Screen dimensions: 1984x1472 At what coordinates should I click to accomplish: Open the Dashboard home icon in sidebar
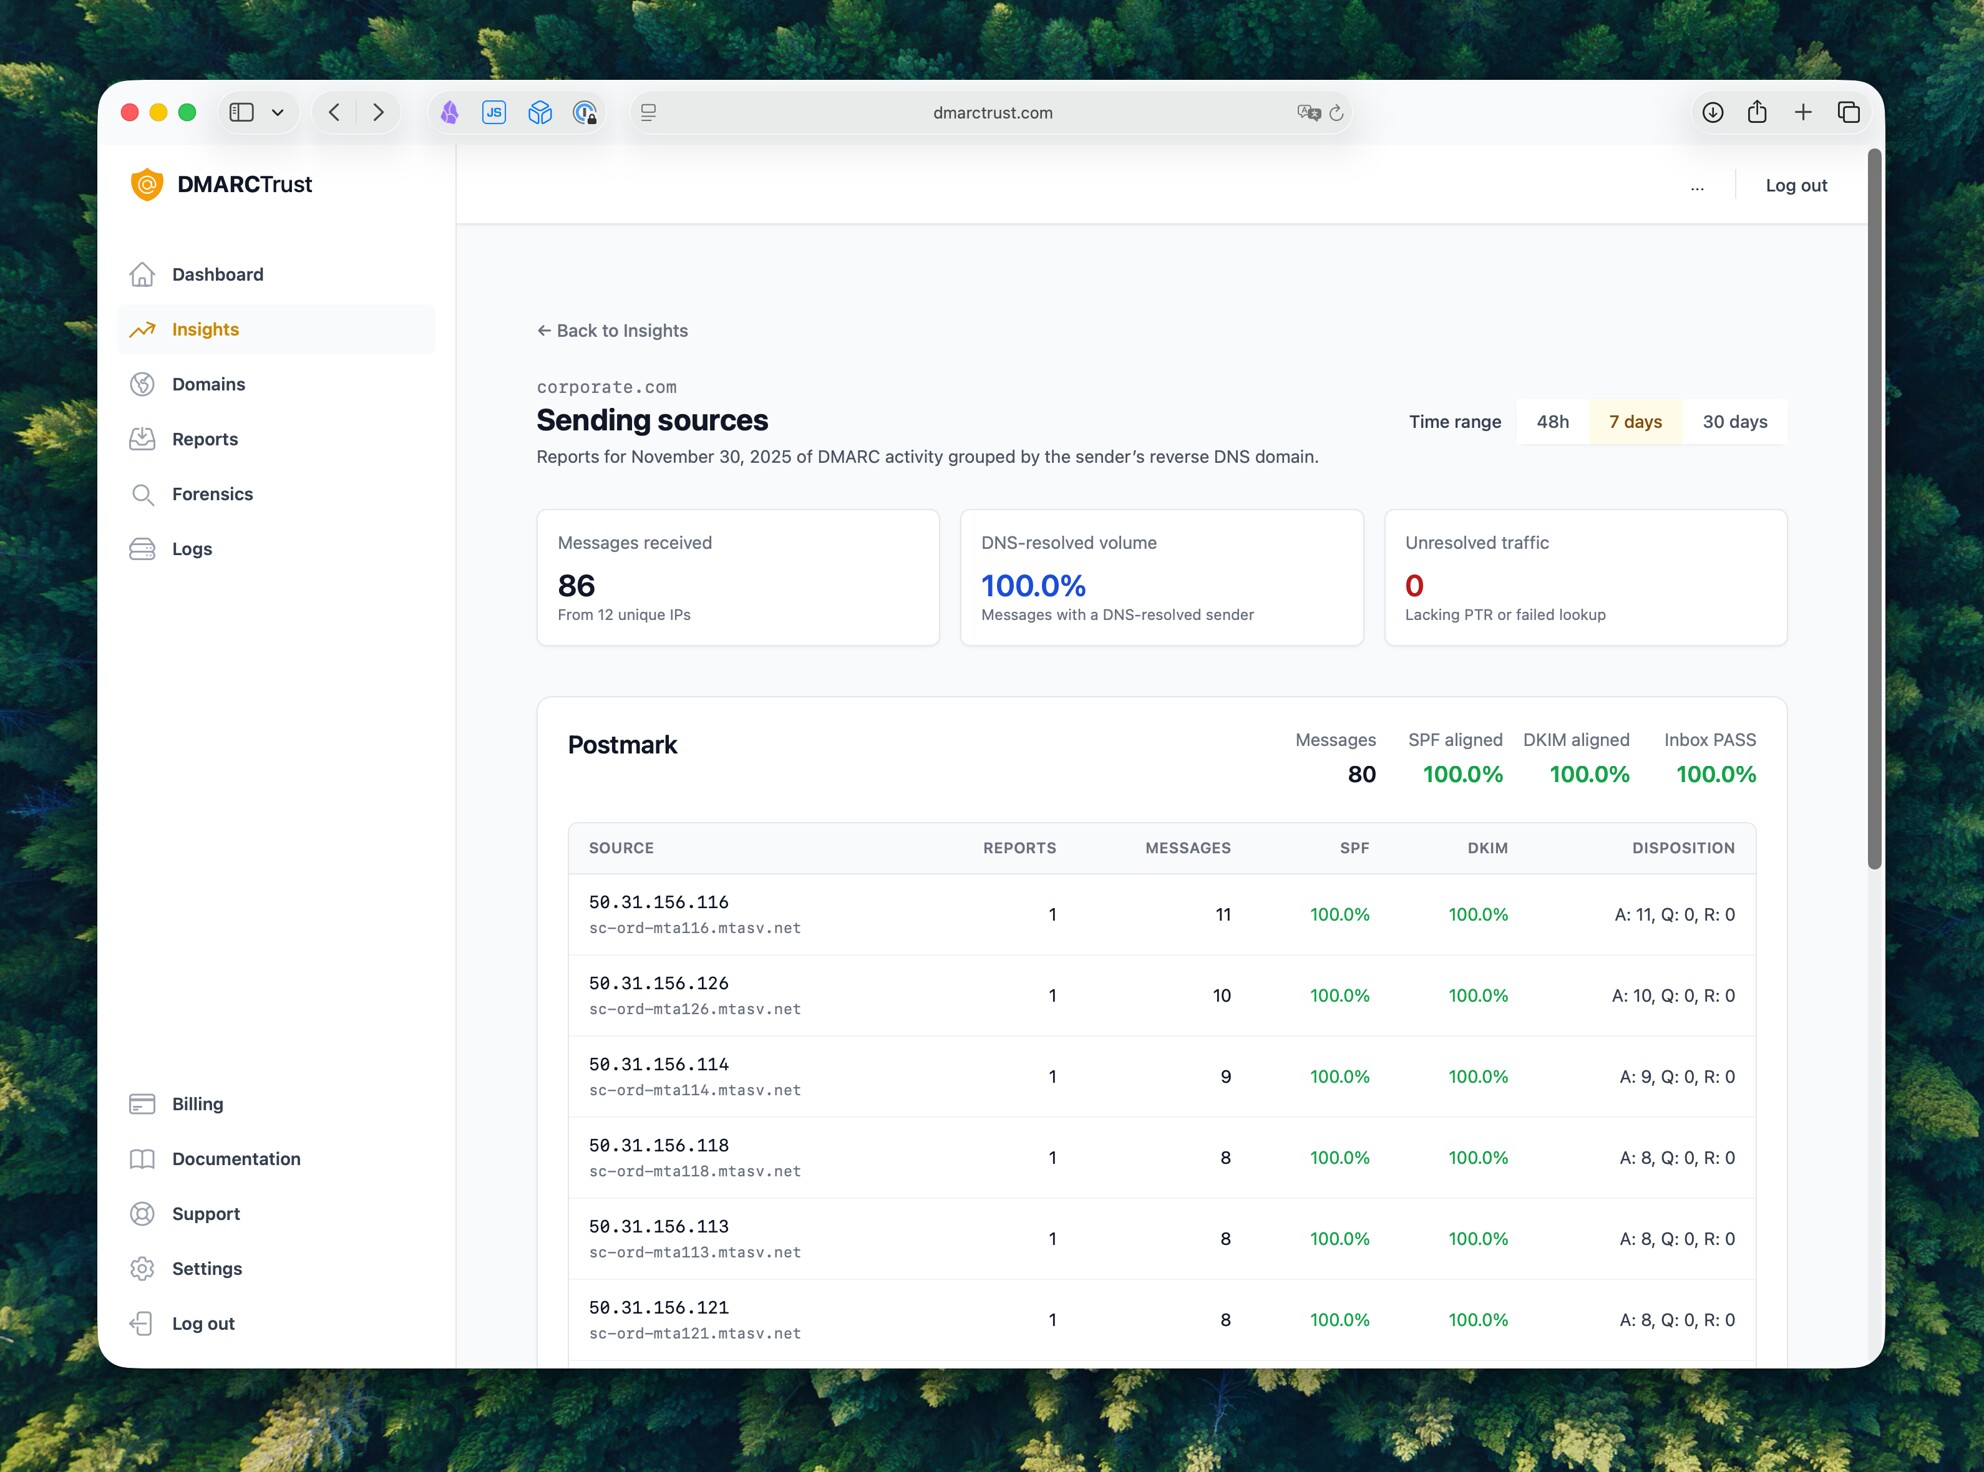(143, 274)
